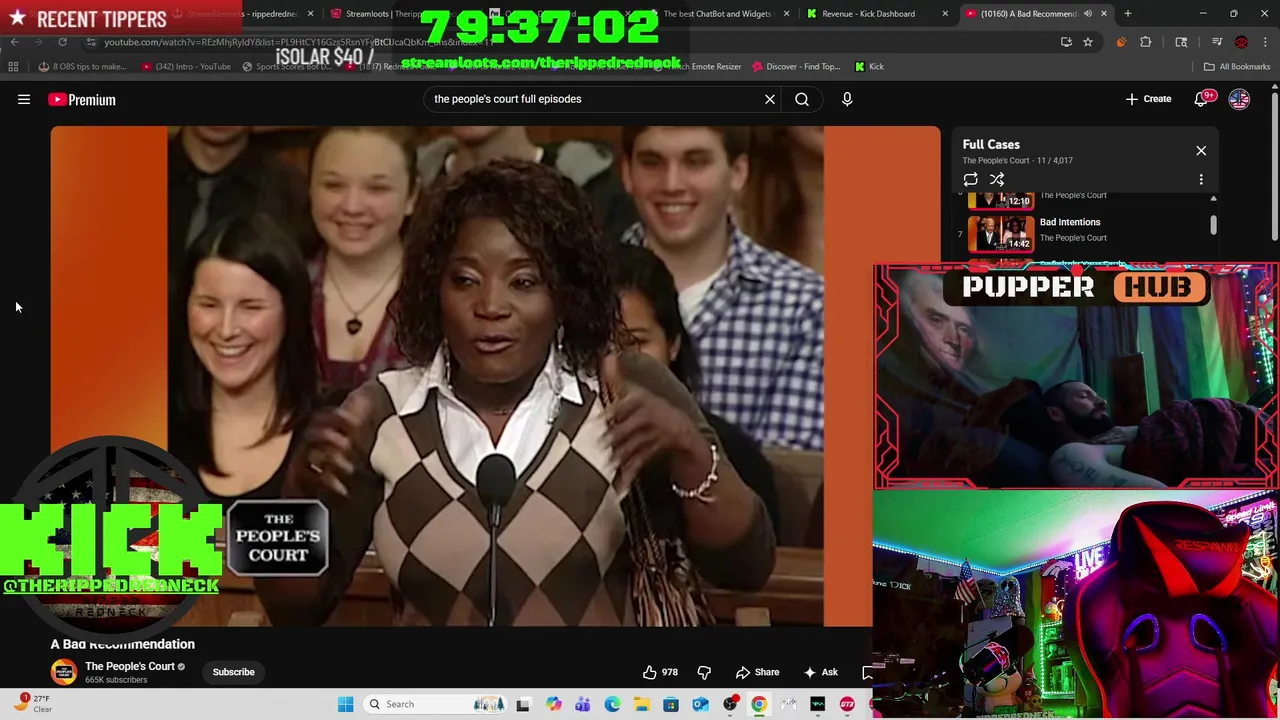Viewport: 1280px width, 720px height.
Task: Open the YouTube guide hamburger menu
Action: [24, 99]
